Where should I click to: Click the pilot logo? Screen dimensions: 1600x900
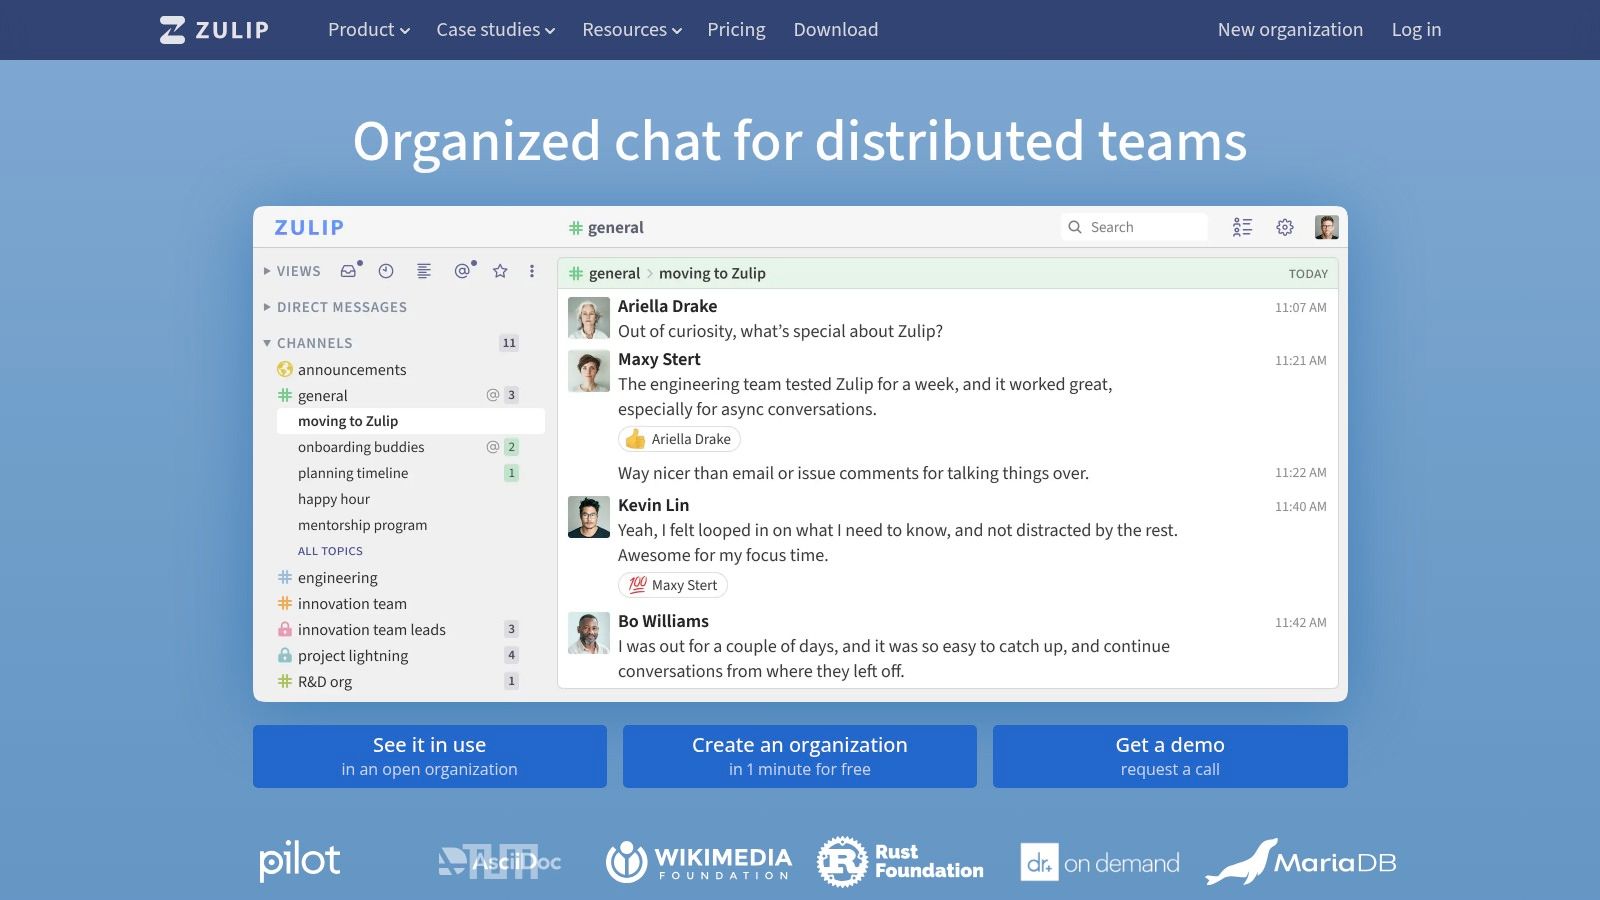pos(300,861)
